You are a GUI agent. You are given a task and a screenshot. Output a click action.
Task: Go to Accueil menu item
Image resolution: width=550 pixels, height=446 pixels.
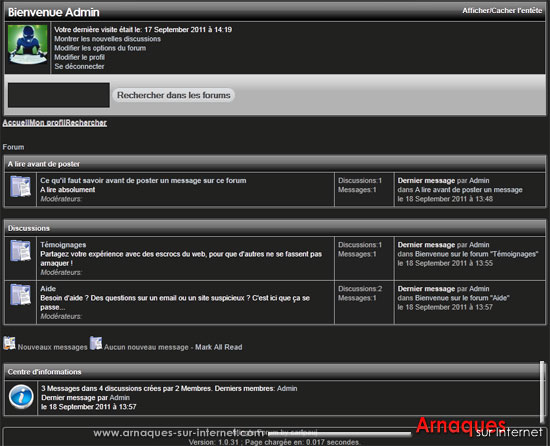click(16, 123)
